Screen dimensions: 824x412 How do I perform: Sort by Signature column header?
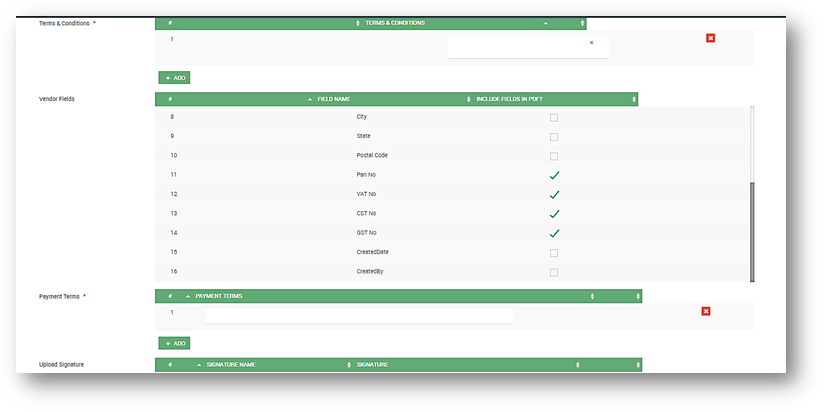(373, 365)
